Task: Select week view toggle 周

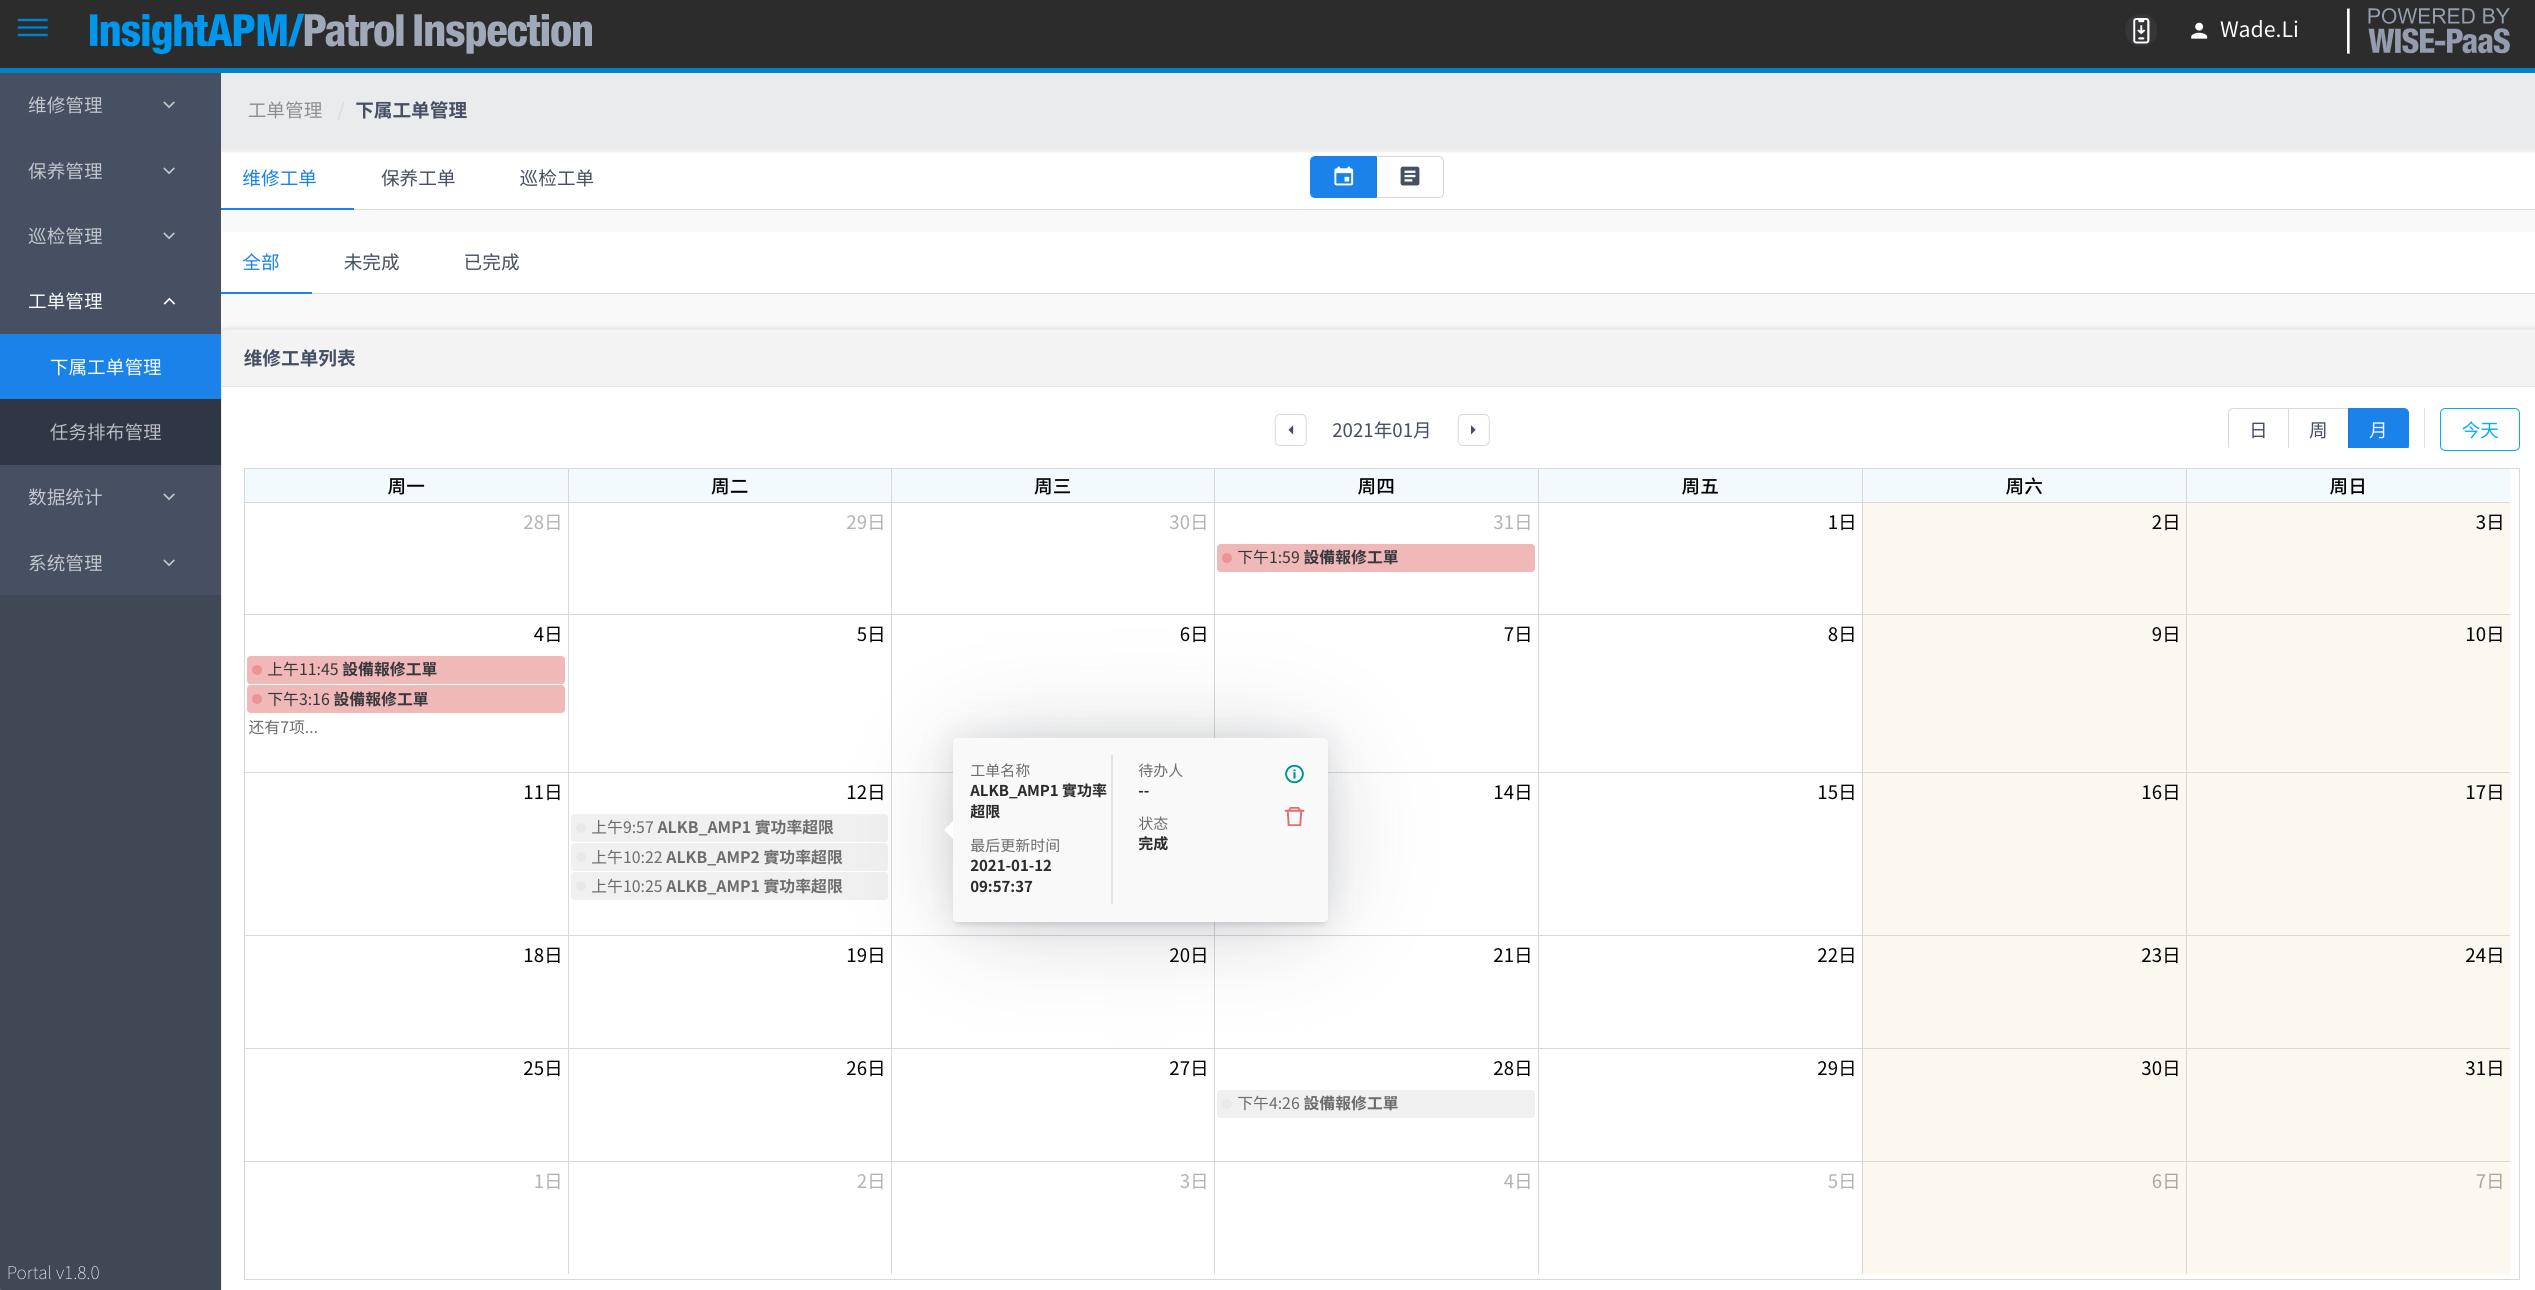Action: pyautogui.click(x=2317, y=430)
